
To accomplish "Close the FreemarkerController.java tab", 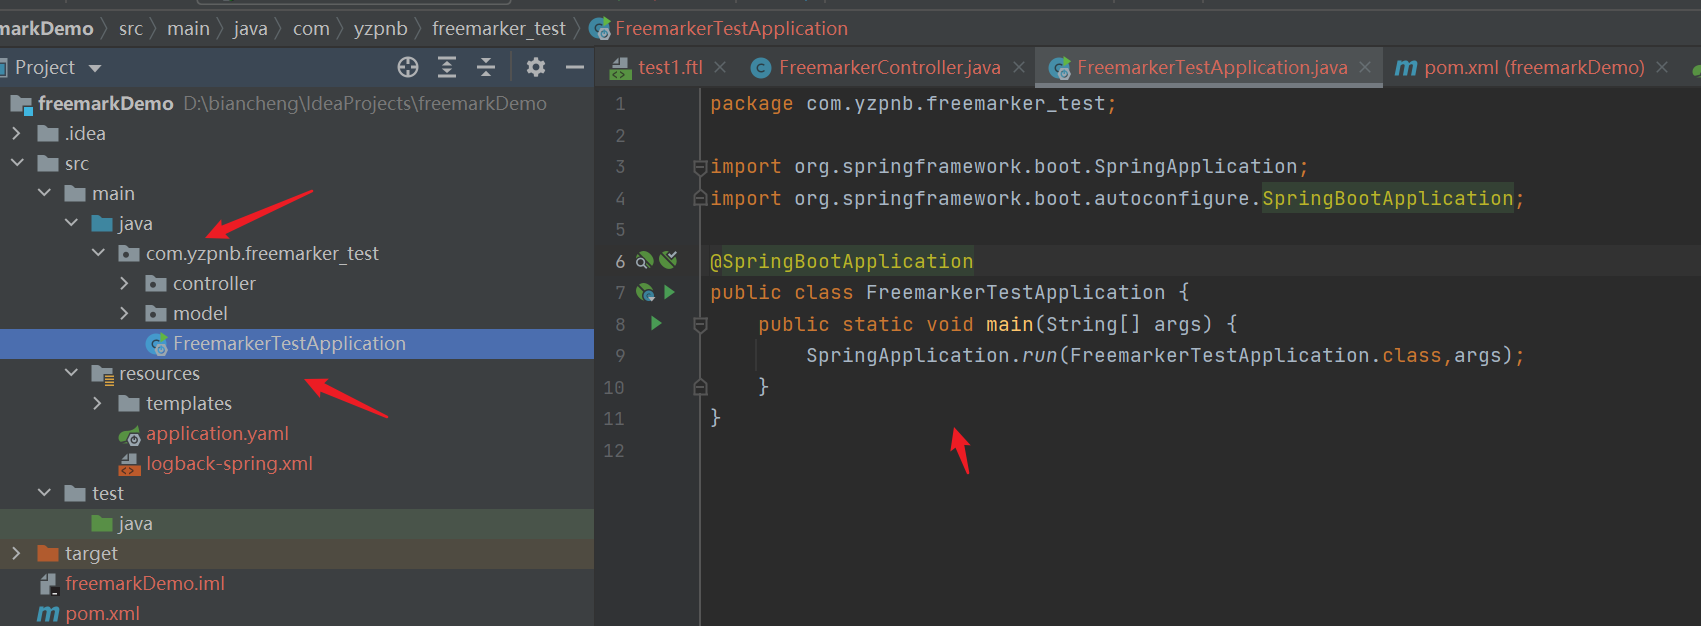I will [x=1018, y=67].
